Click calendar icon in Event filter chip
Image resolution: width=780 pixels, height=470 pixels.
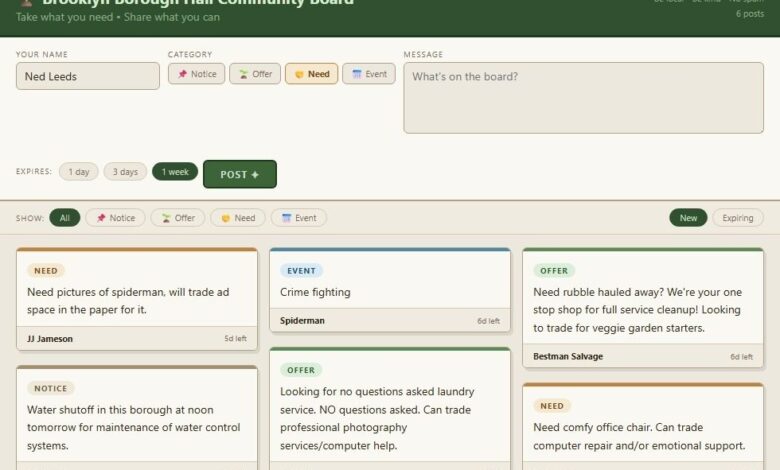(287, 218)
